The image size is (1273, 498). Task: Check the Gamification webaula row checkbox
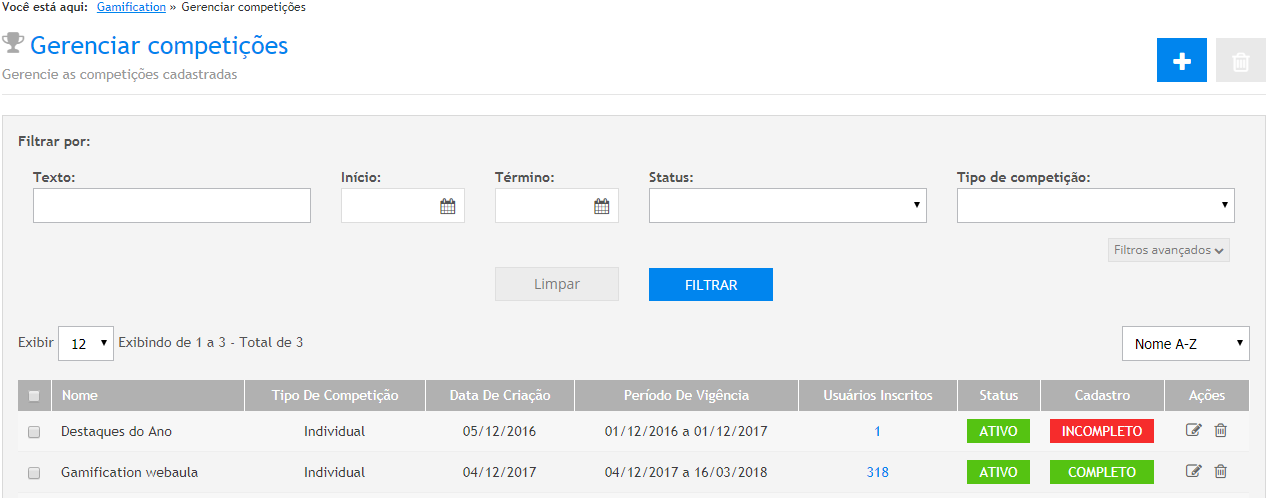click(x=34, y=473)
